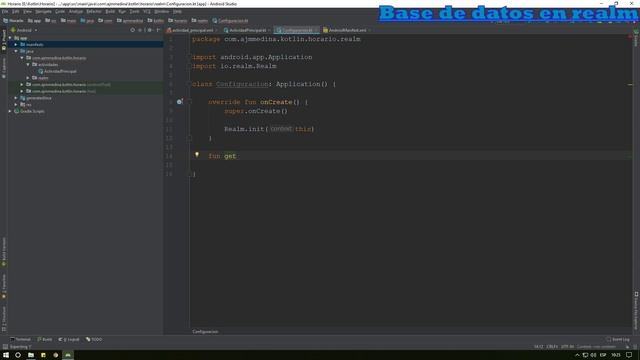The image size is (640, 360).
Task: Toggle the Build Variants side tool button
Action: pyautogui.click(x=4, y=252)
